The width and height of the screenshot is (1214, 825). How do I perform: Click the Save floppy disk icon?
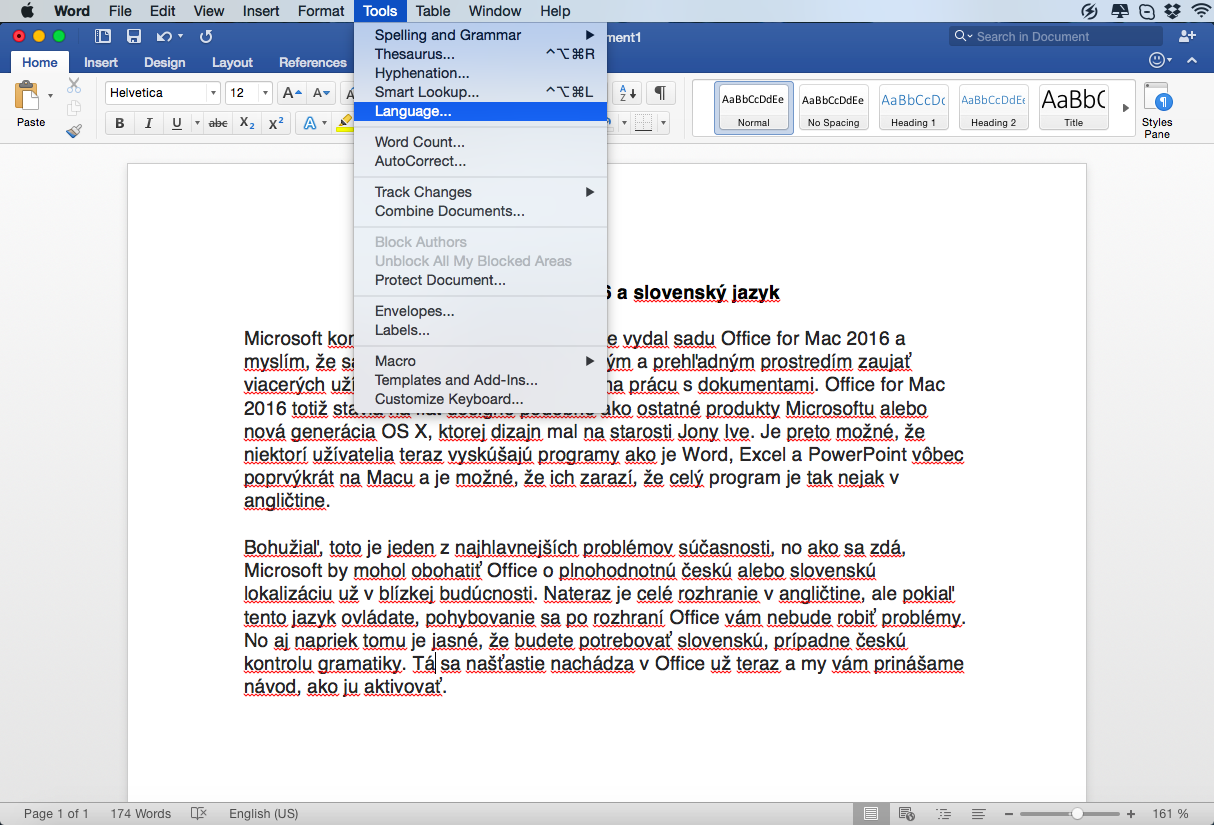[134, 36]
